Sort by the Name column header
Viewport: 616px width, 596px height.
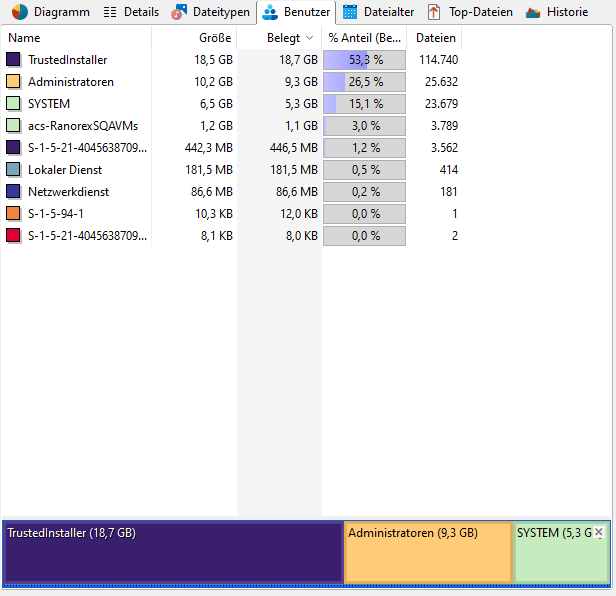click(x=77, y=38)
